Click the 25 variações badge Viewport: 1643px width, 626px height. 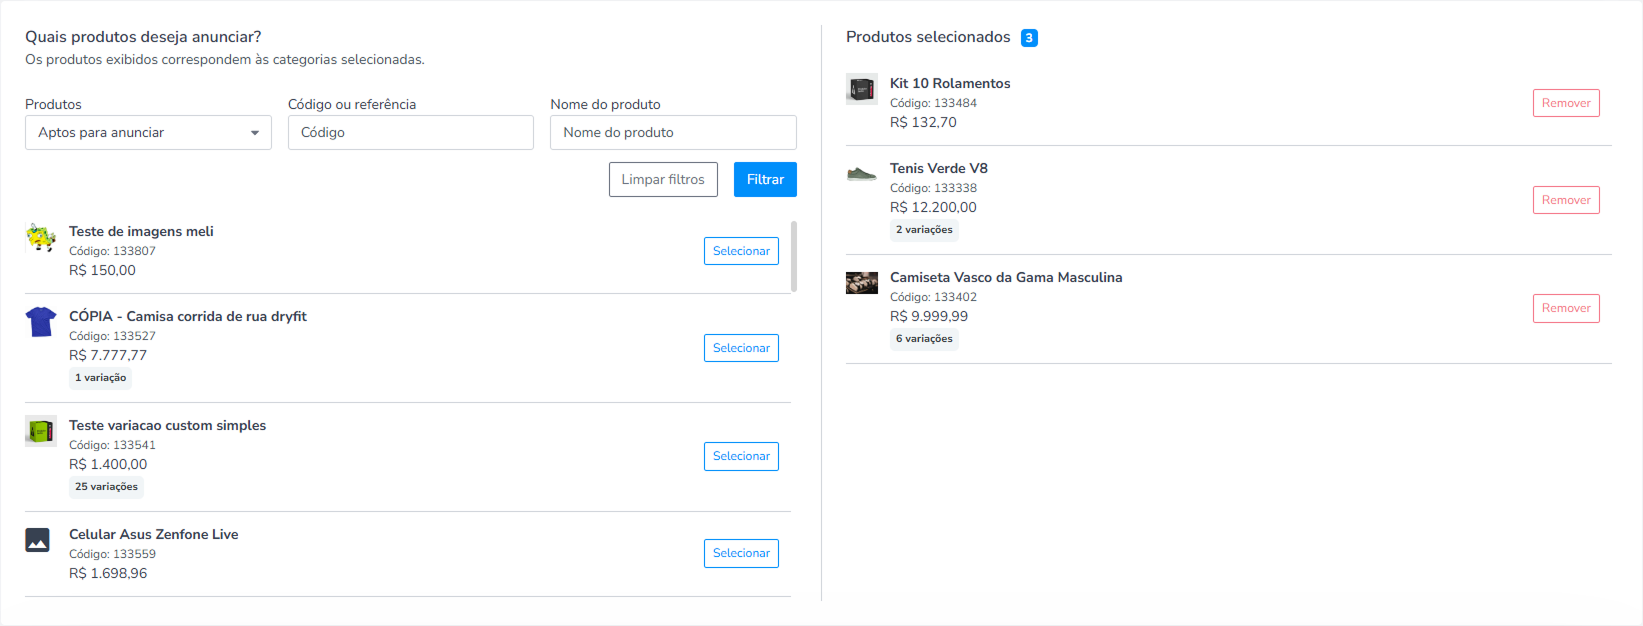pyautogui.click(x=106, y=487)
